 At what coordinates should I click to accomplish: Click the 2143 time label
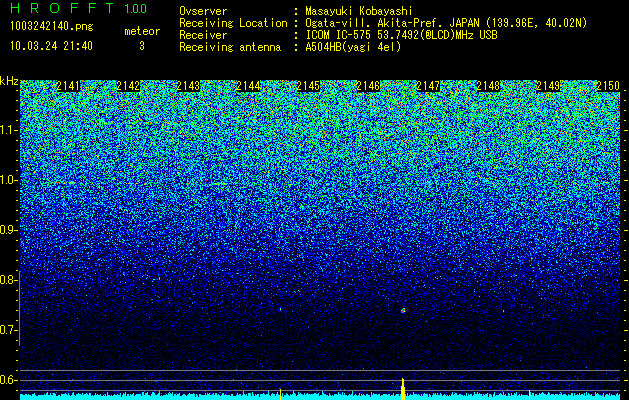pos(188,86)
